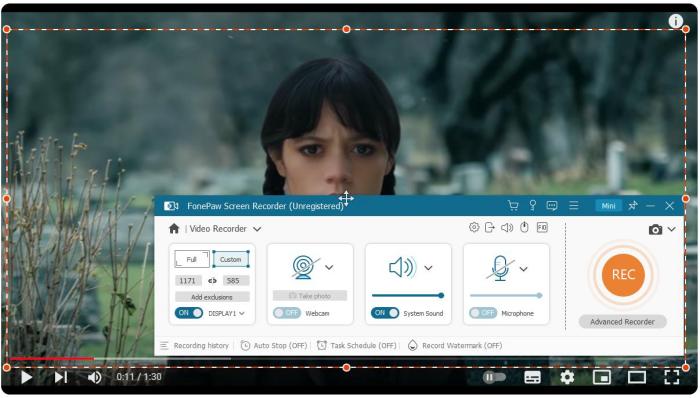Click the width field showing 1171
Image resolution: width=700 pixels, height=398 pixels.
188,280
